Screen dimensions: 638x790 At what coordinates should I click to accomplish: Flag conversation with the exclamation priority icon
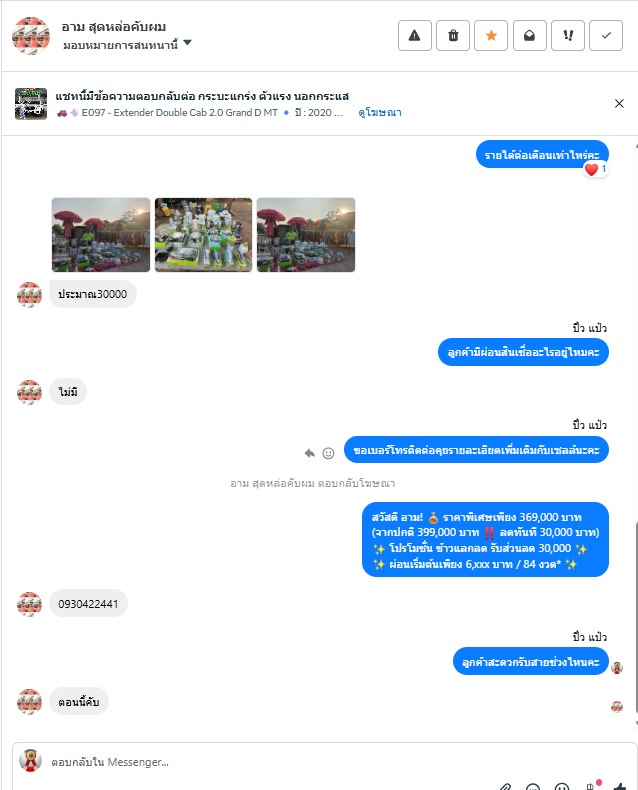pyautogui.click(x=567, y=36)
